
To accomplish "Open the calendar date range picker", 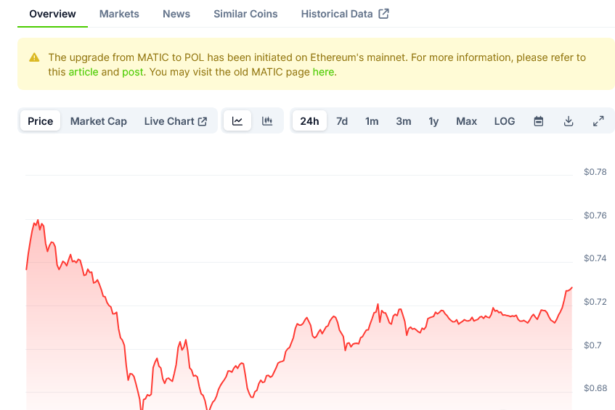I will tap(538, 121).
